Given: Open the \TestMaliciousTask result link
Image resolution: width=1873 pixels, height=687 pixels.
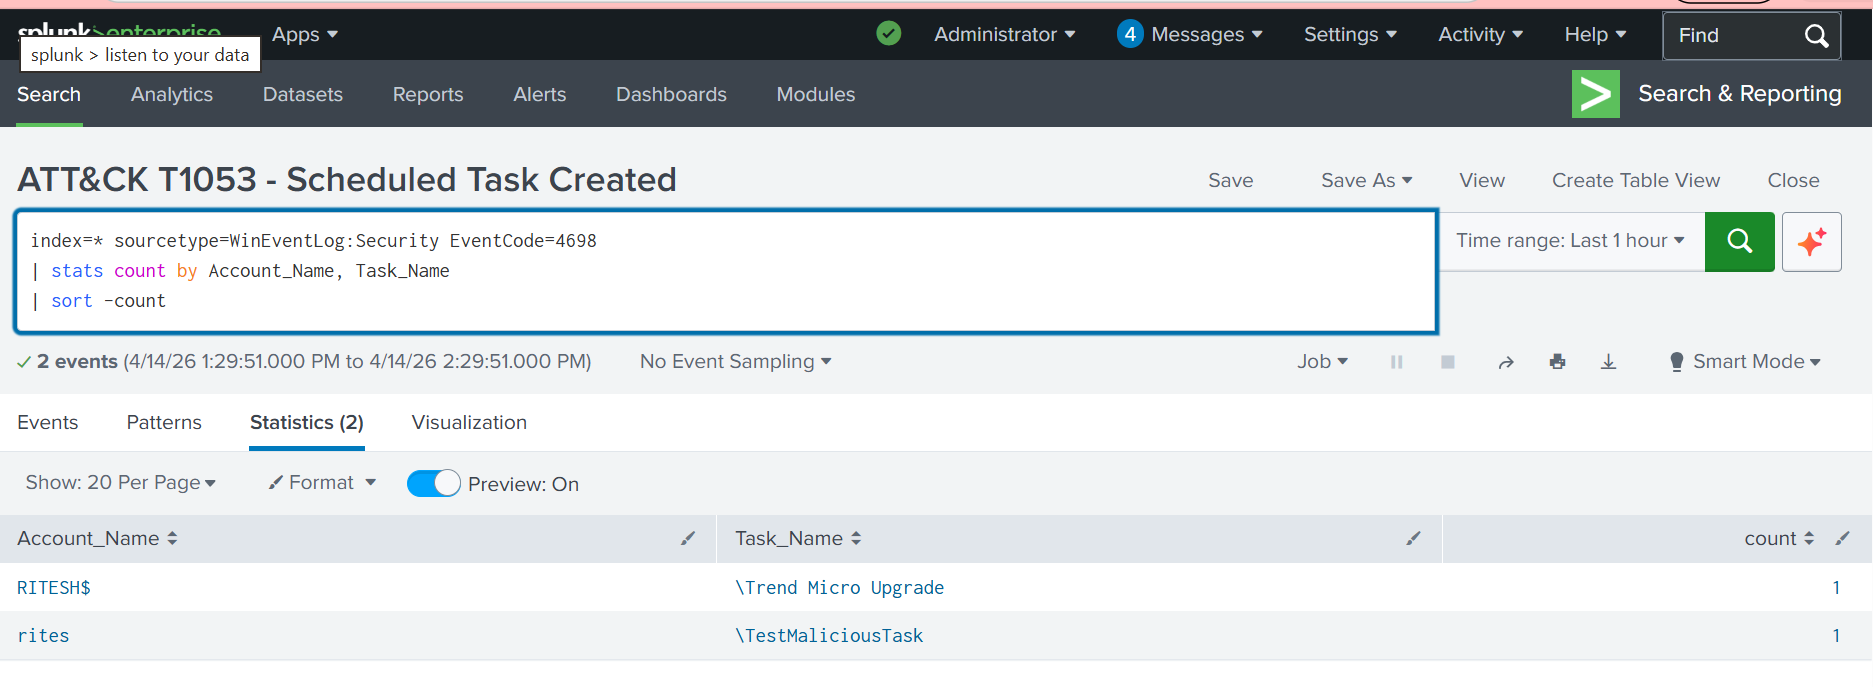Looking at the screenshot, I should click(829, 636).
